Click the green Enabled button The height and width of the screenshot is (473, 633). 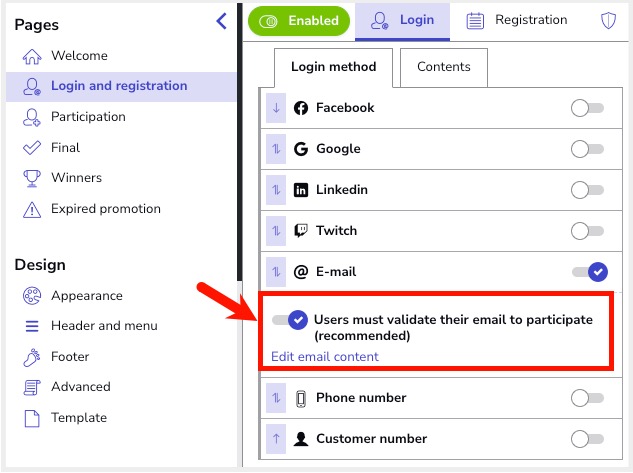pyautogui.click(x=300, y=20)
